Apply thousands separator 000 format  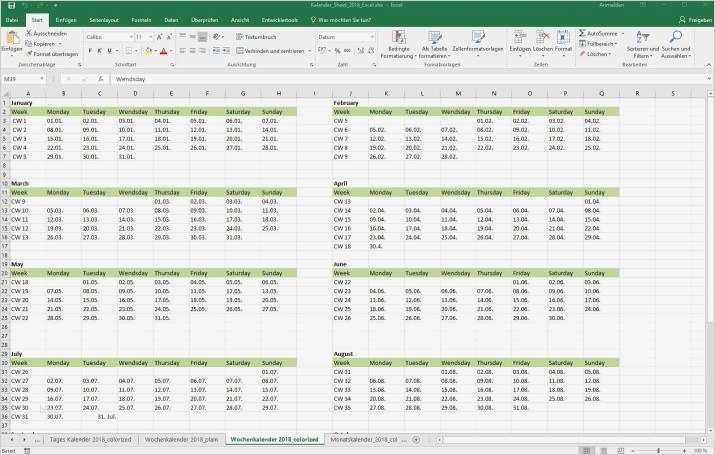point(347,51)
